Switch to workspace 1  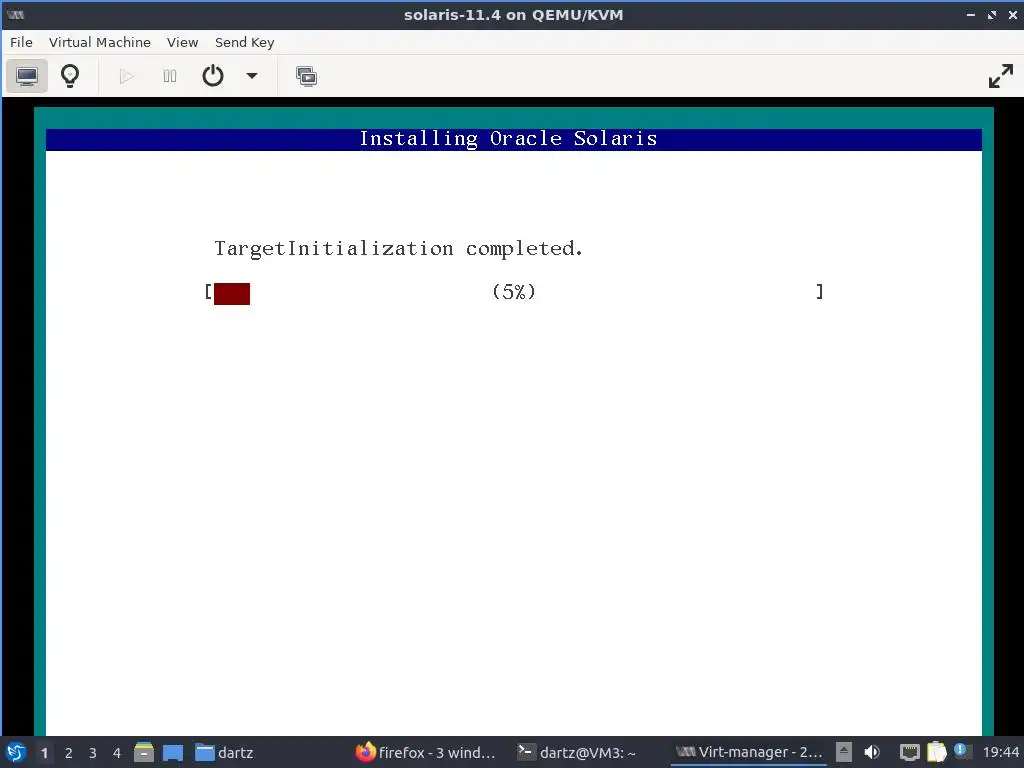point(44,753)
